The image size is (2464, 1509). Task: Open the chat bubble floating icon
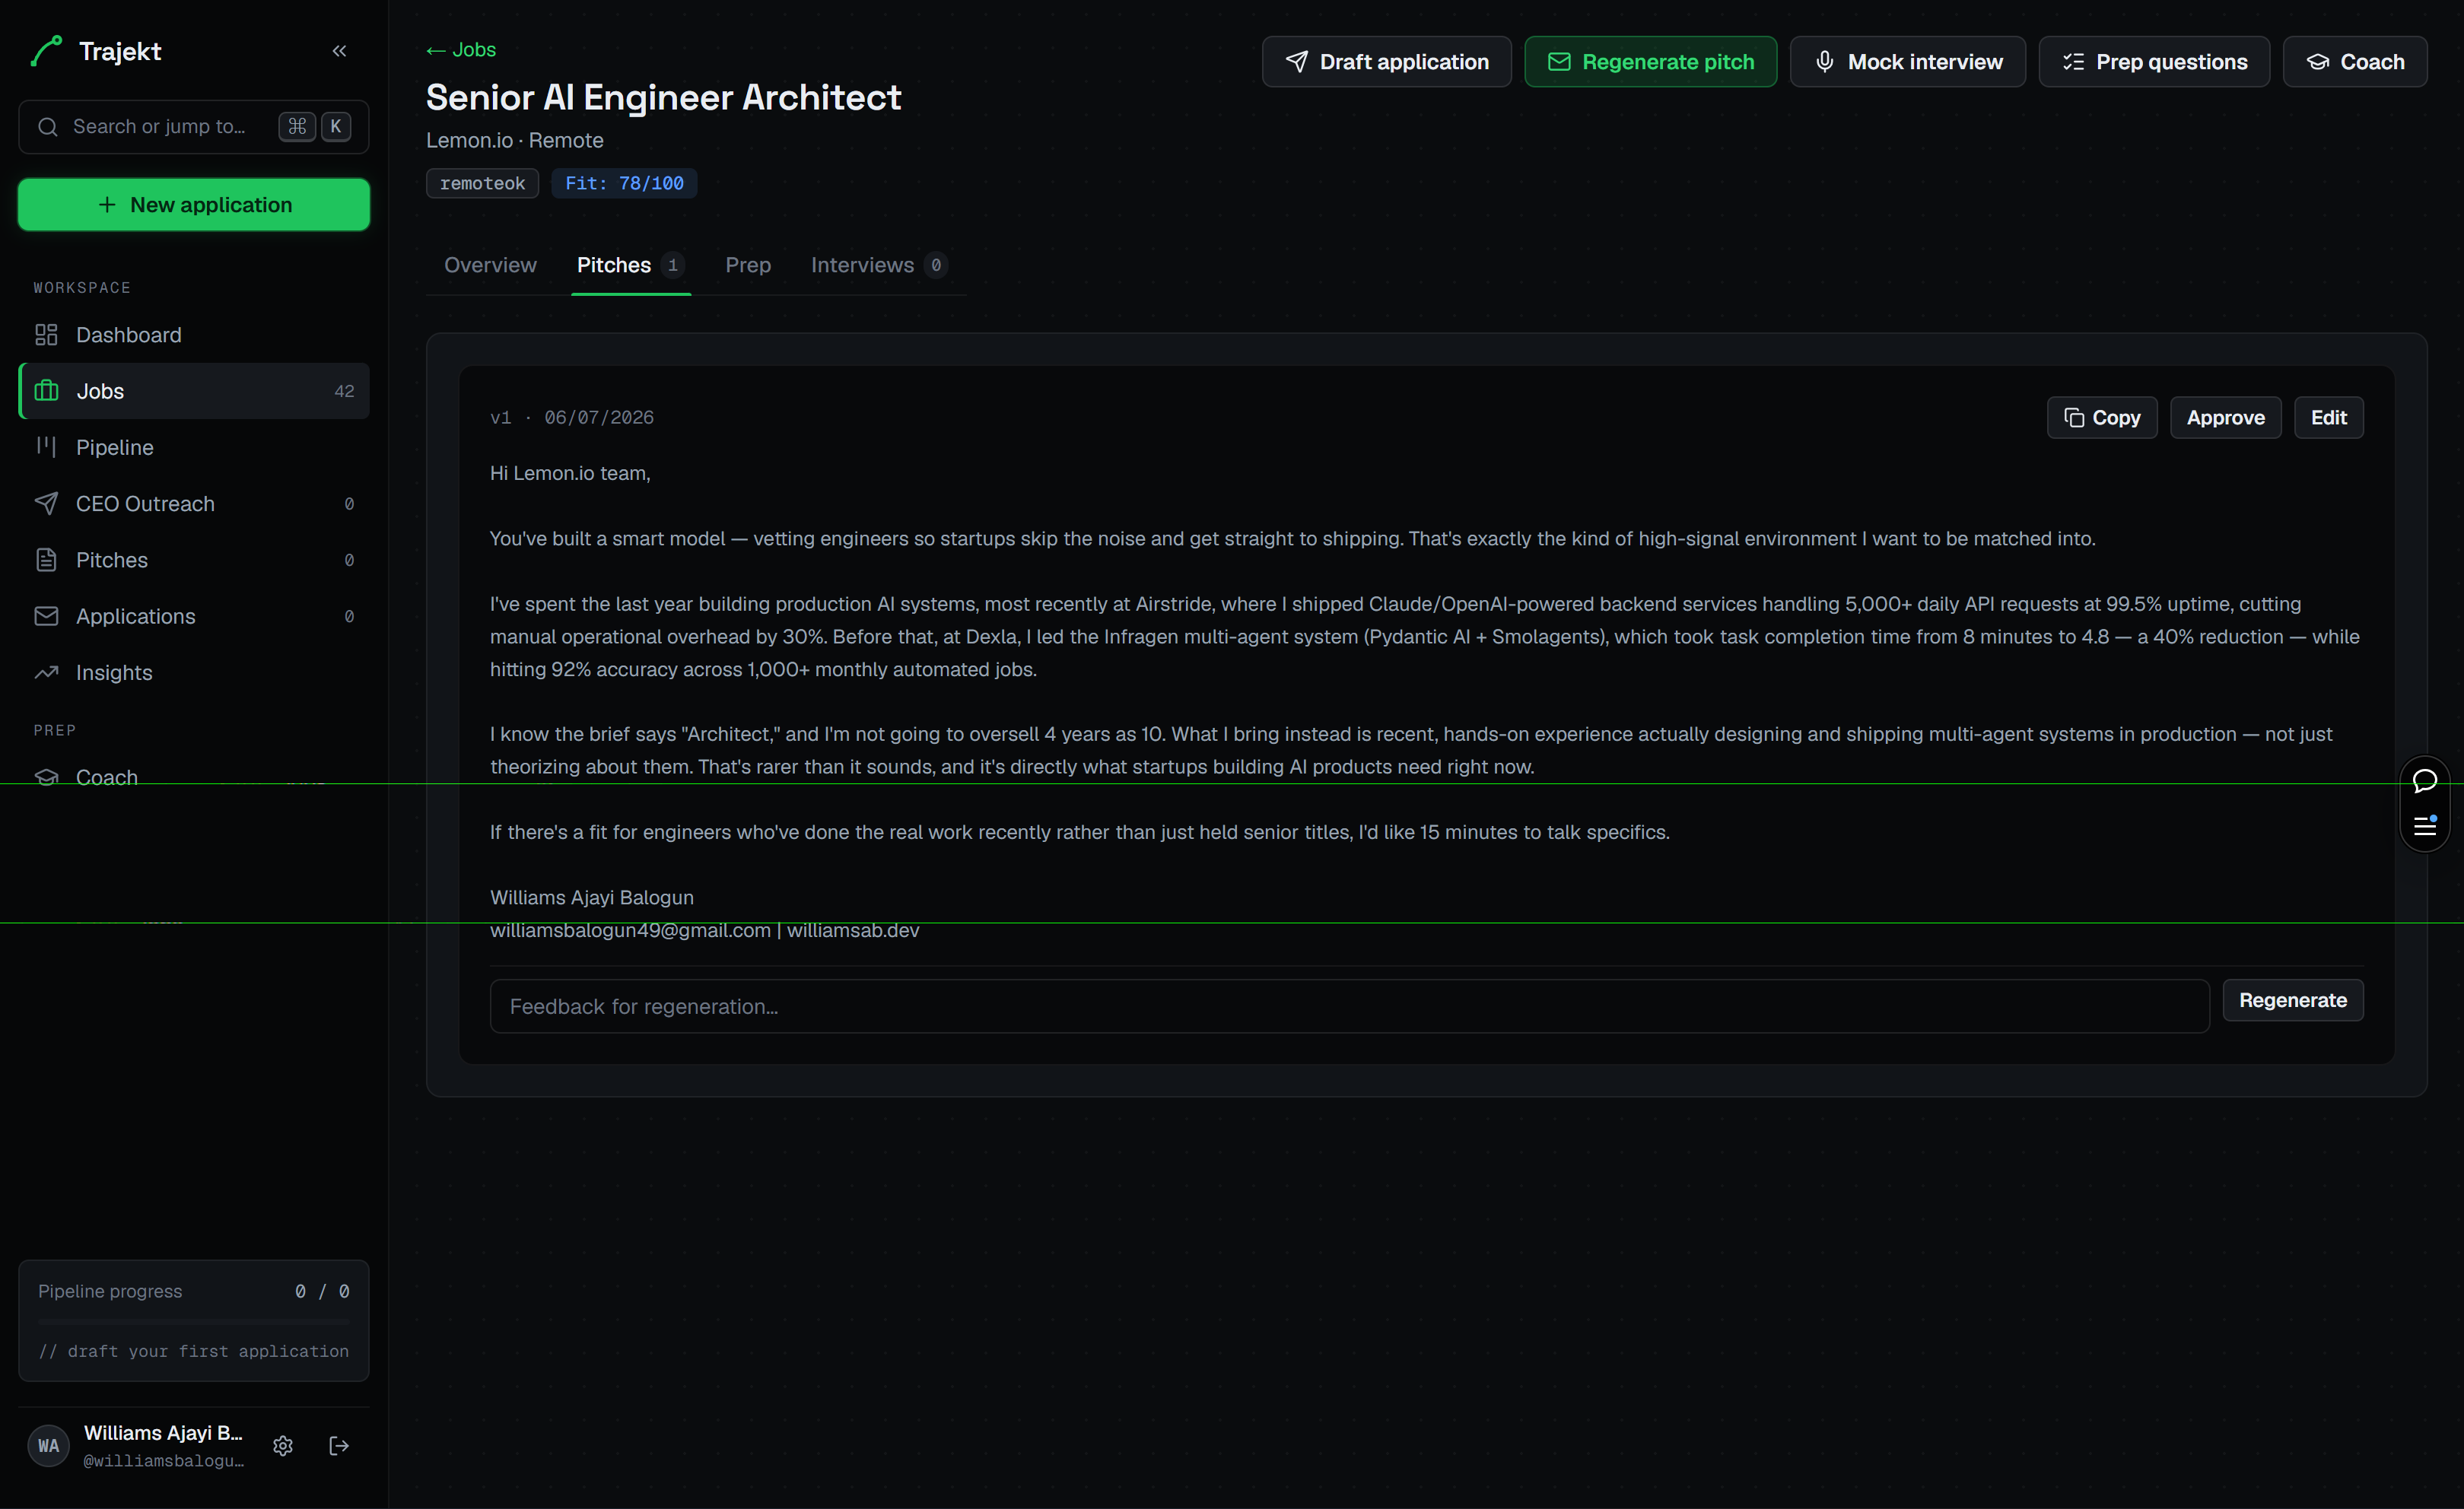coord(2425,780)
